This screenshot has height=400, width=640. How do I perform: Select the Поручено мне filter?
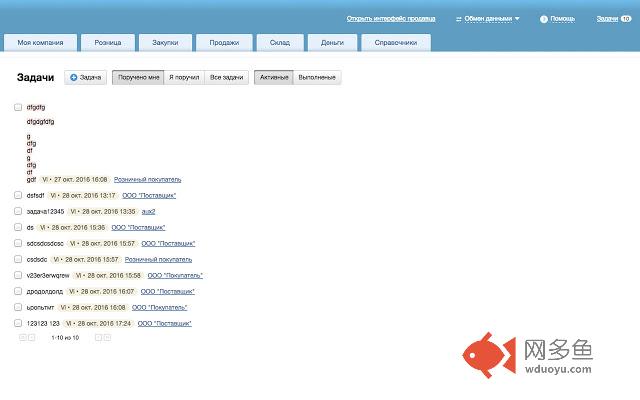[x=138, y=78]
